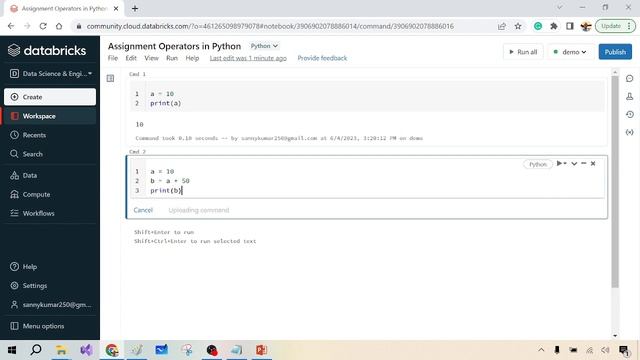This screenshot has height=360, width=640.
Task: Click the Chrome Update button
Action: pos(616,26)
